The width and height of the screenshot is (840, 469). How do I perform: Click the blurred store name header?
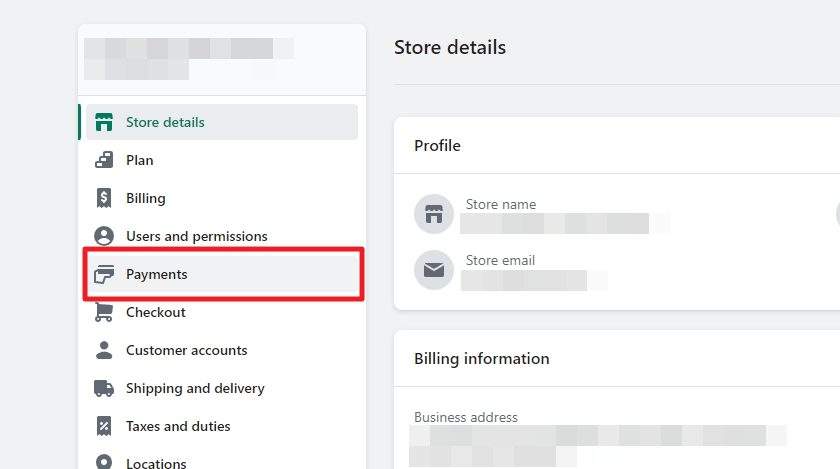coord(189,59)
